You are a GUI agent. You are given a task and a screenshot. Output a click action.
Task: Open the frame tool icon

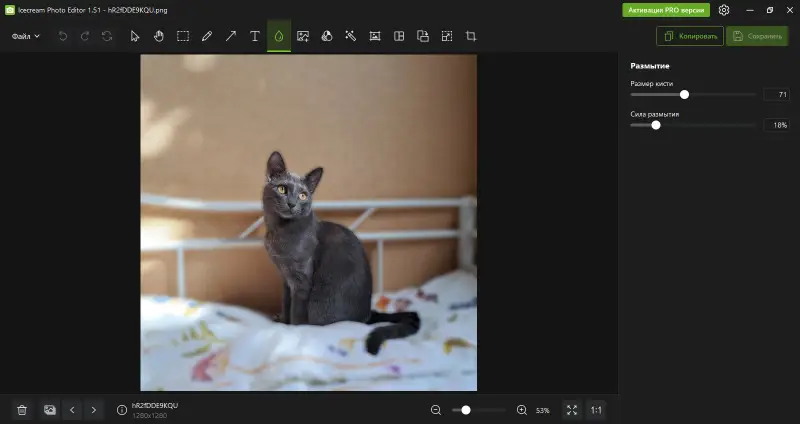(x=375, y=36)
